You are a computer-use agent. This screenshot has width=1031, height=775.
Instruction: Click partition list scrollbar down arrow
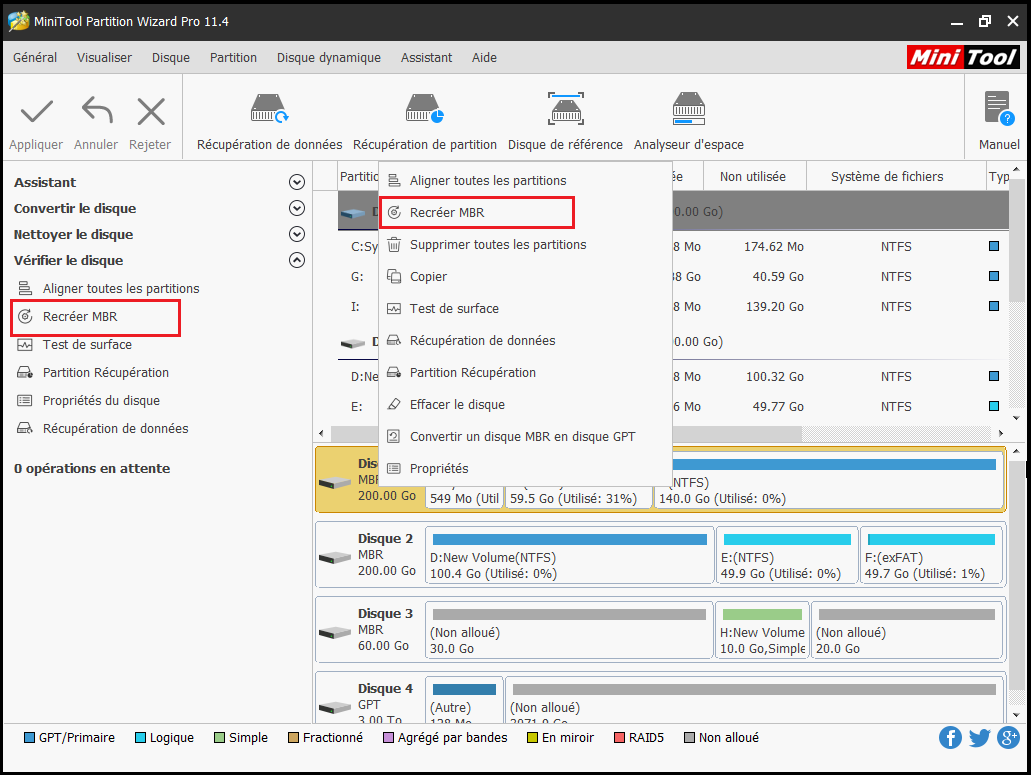pos(1016,418)
